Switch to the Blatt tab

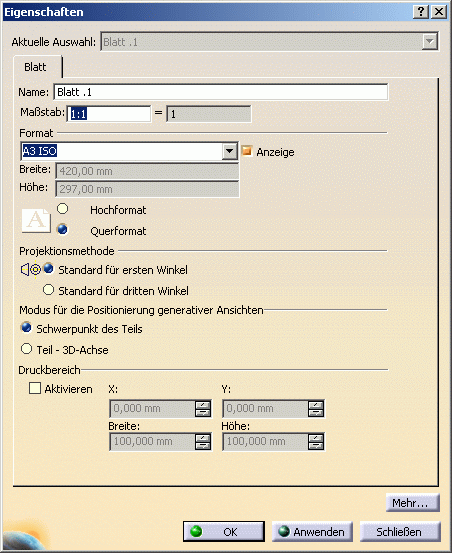tap(35, 67)
